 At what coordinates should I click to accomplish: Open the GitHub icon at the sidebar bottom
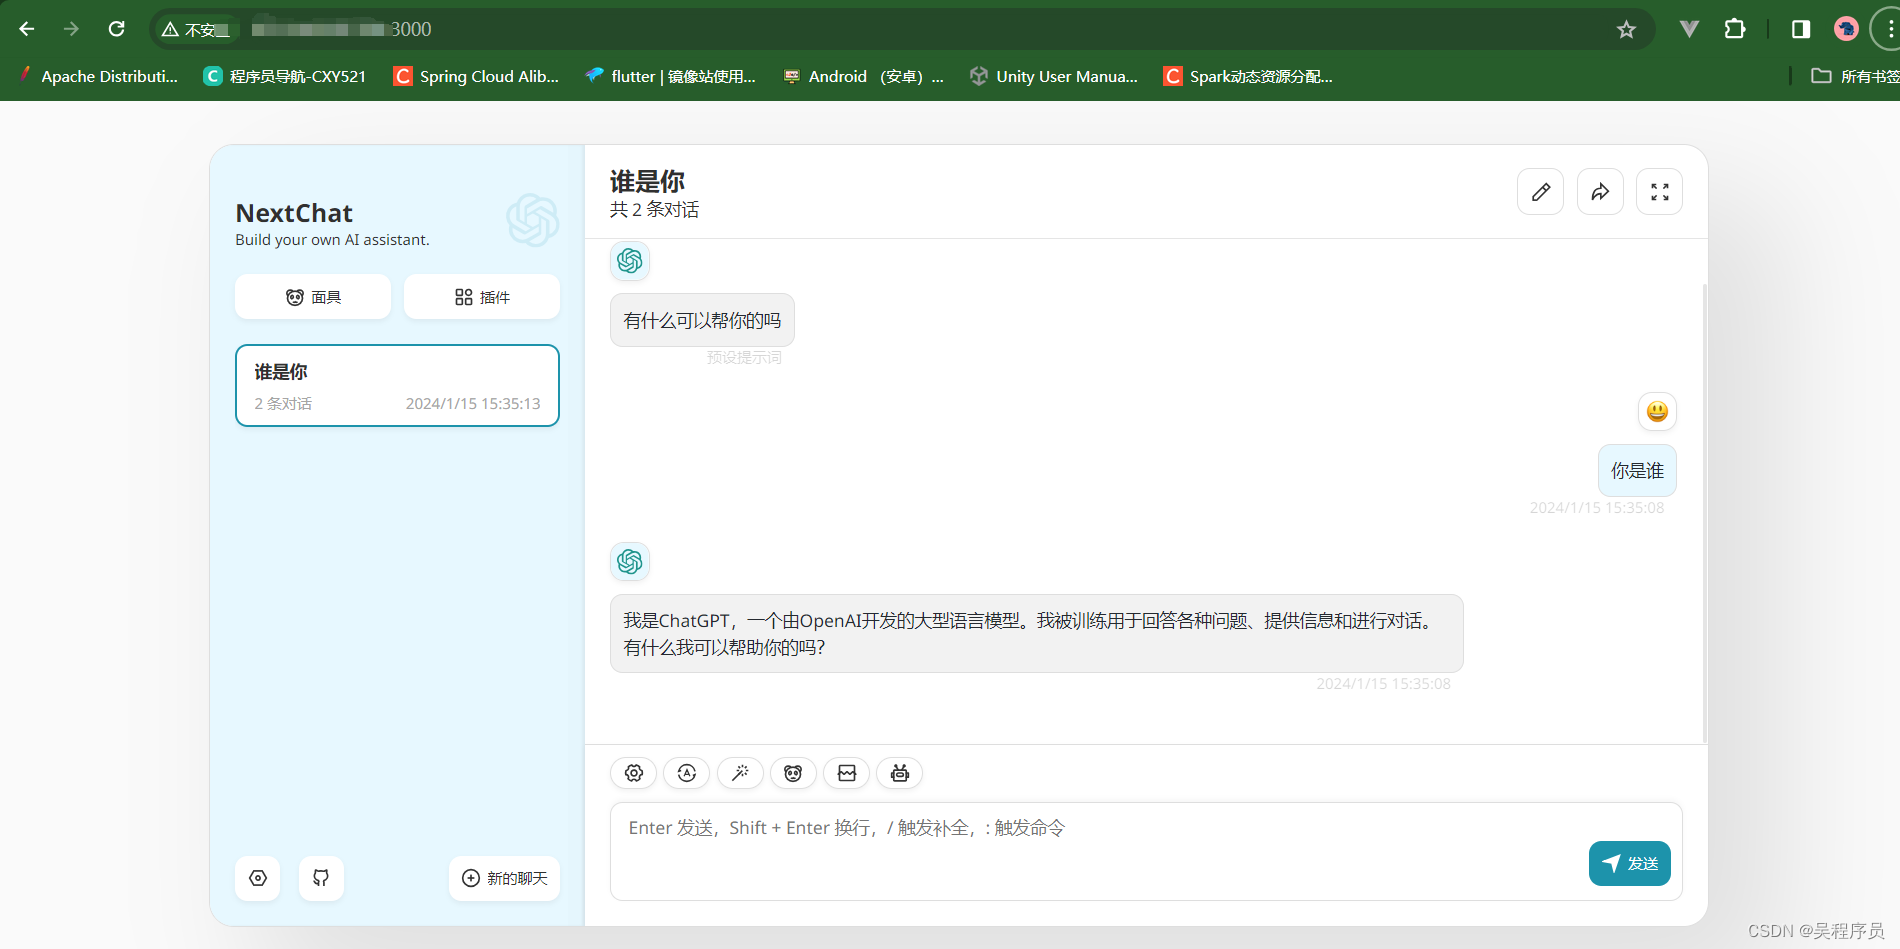coord(321,878)
